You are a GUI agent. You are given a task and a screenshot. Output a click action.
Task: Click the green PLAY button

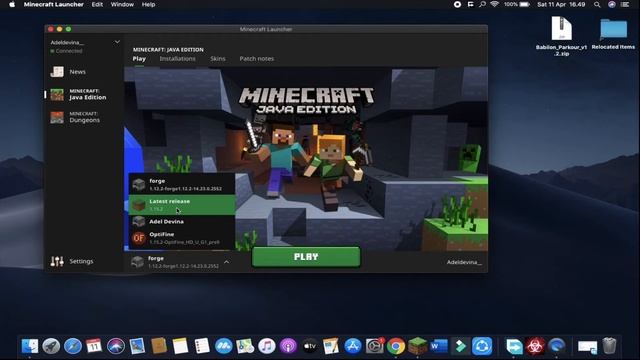306,257
